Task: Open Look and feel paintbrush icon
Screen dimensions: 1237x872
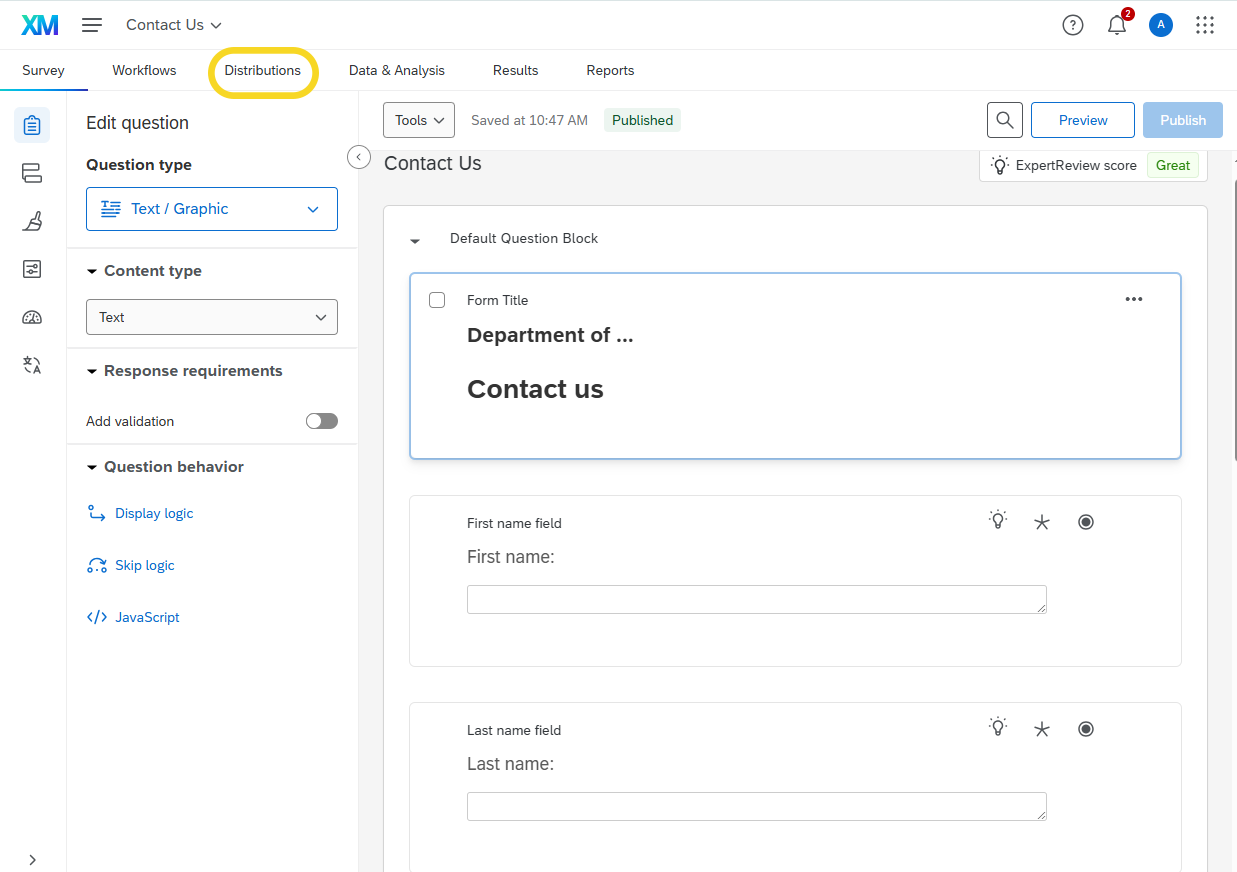Action: tap(32, 221)
